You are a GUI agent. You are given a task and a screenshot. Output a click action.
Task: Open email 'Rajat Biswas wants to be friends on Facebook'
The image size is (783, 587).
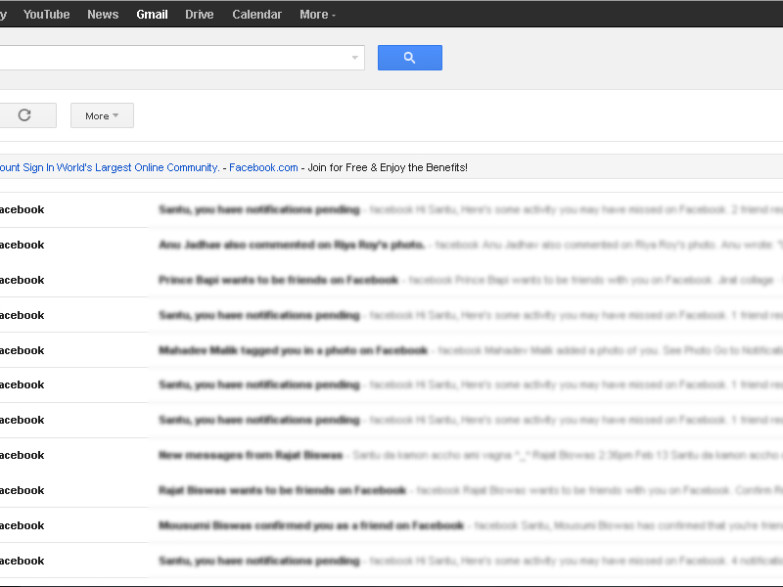(392, 490)
